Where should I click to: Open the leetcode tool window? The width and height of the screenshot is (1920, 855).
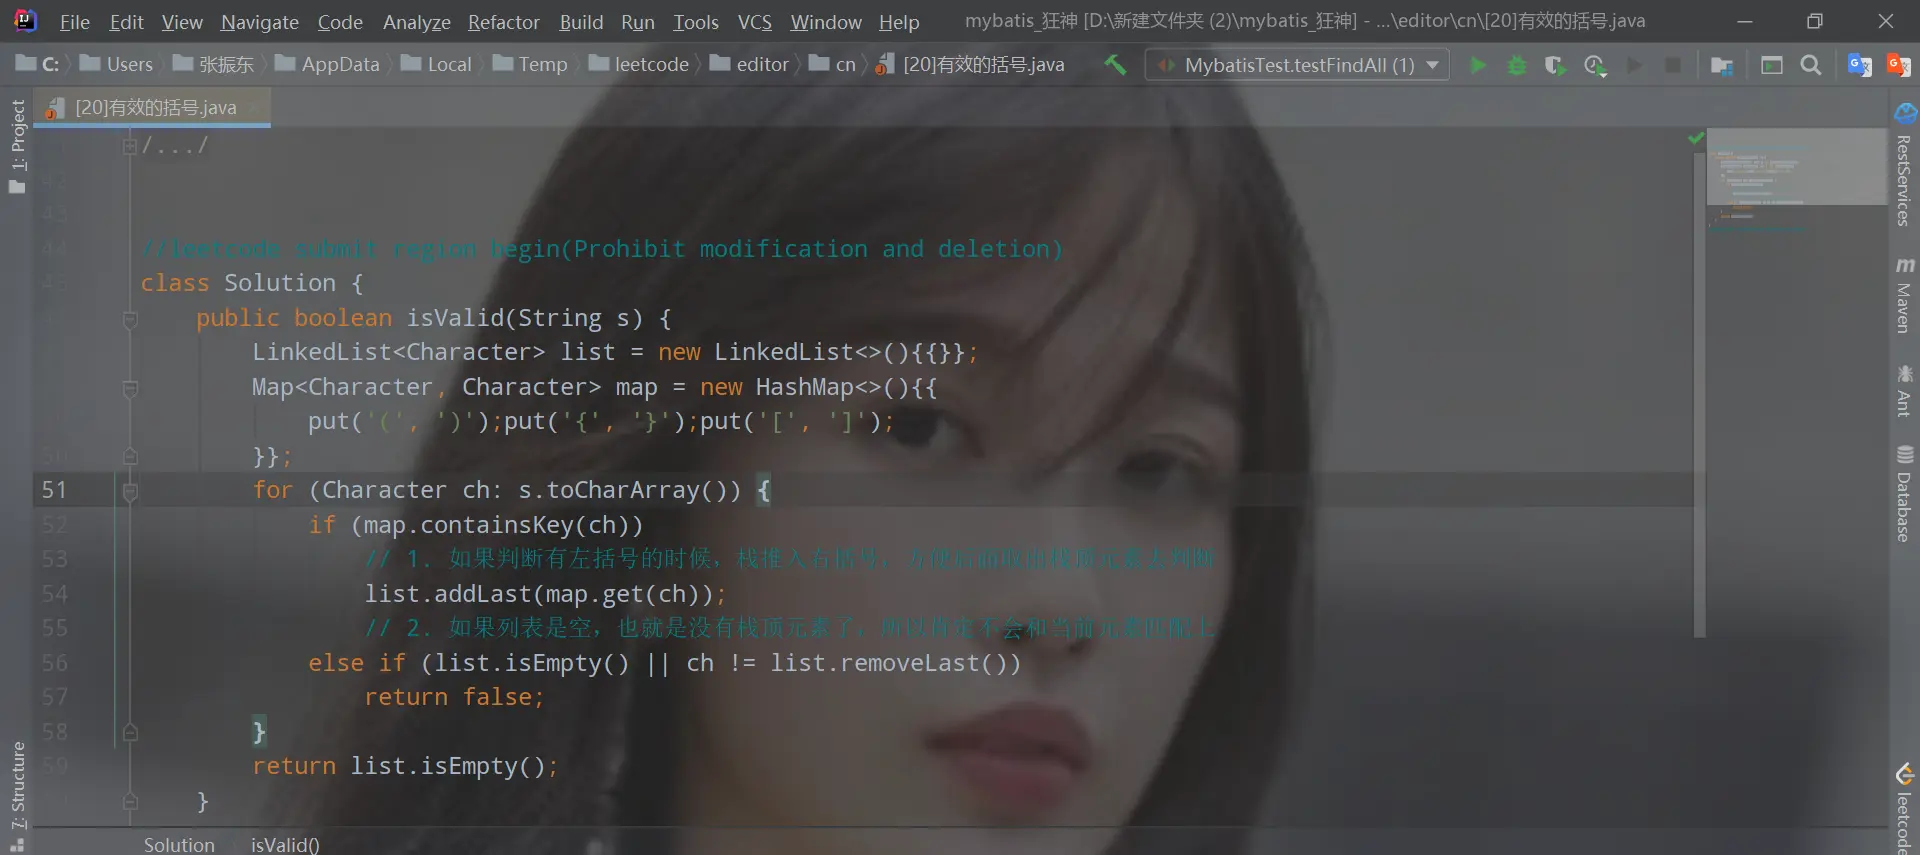pos(1904,808)
